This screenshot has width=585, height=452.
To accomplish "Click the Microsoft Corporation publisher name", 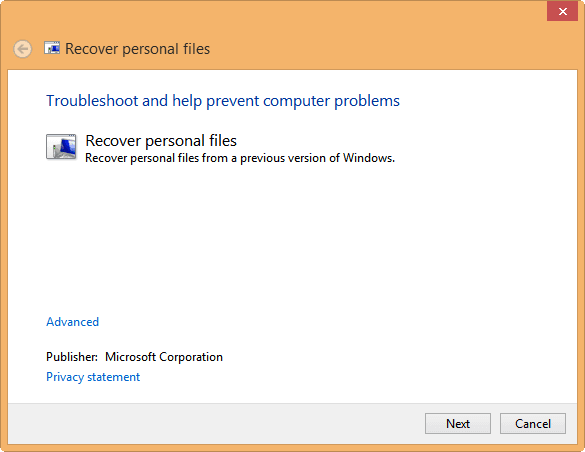I will pos(164,357).
